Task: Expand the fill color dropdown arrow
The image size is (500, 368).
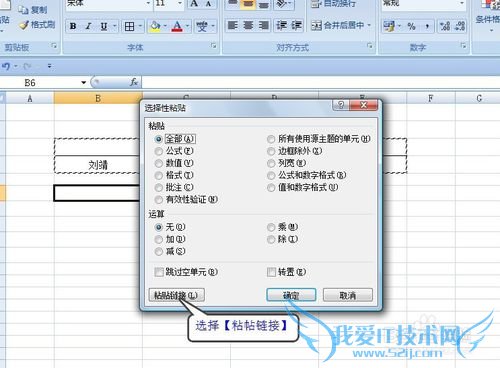Action: [x=166, y=26]
